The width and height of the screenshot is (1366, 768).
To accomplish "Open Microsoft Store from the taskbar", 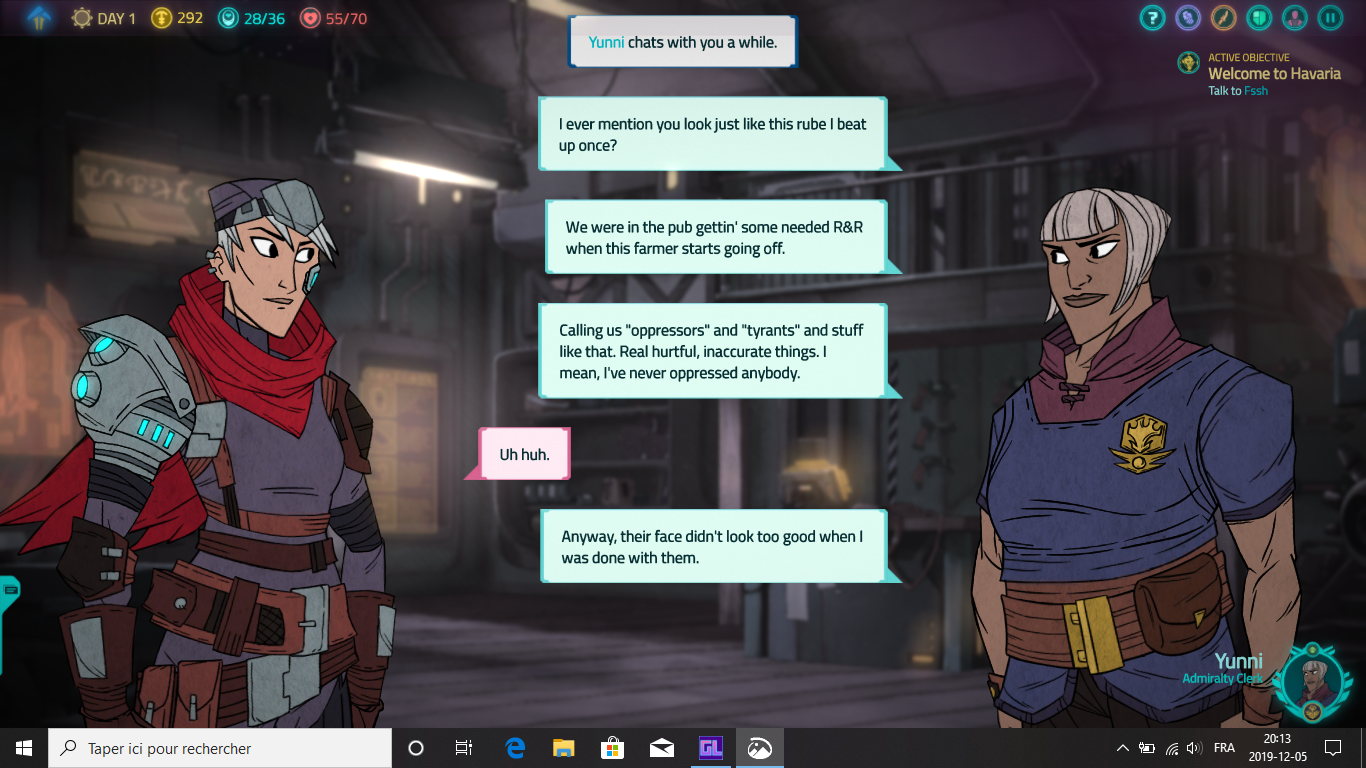I will [612, 748].
